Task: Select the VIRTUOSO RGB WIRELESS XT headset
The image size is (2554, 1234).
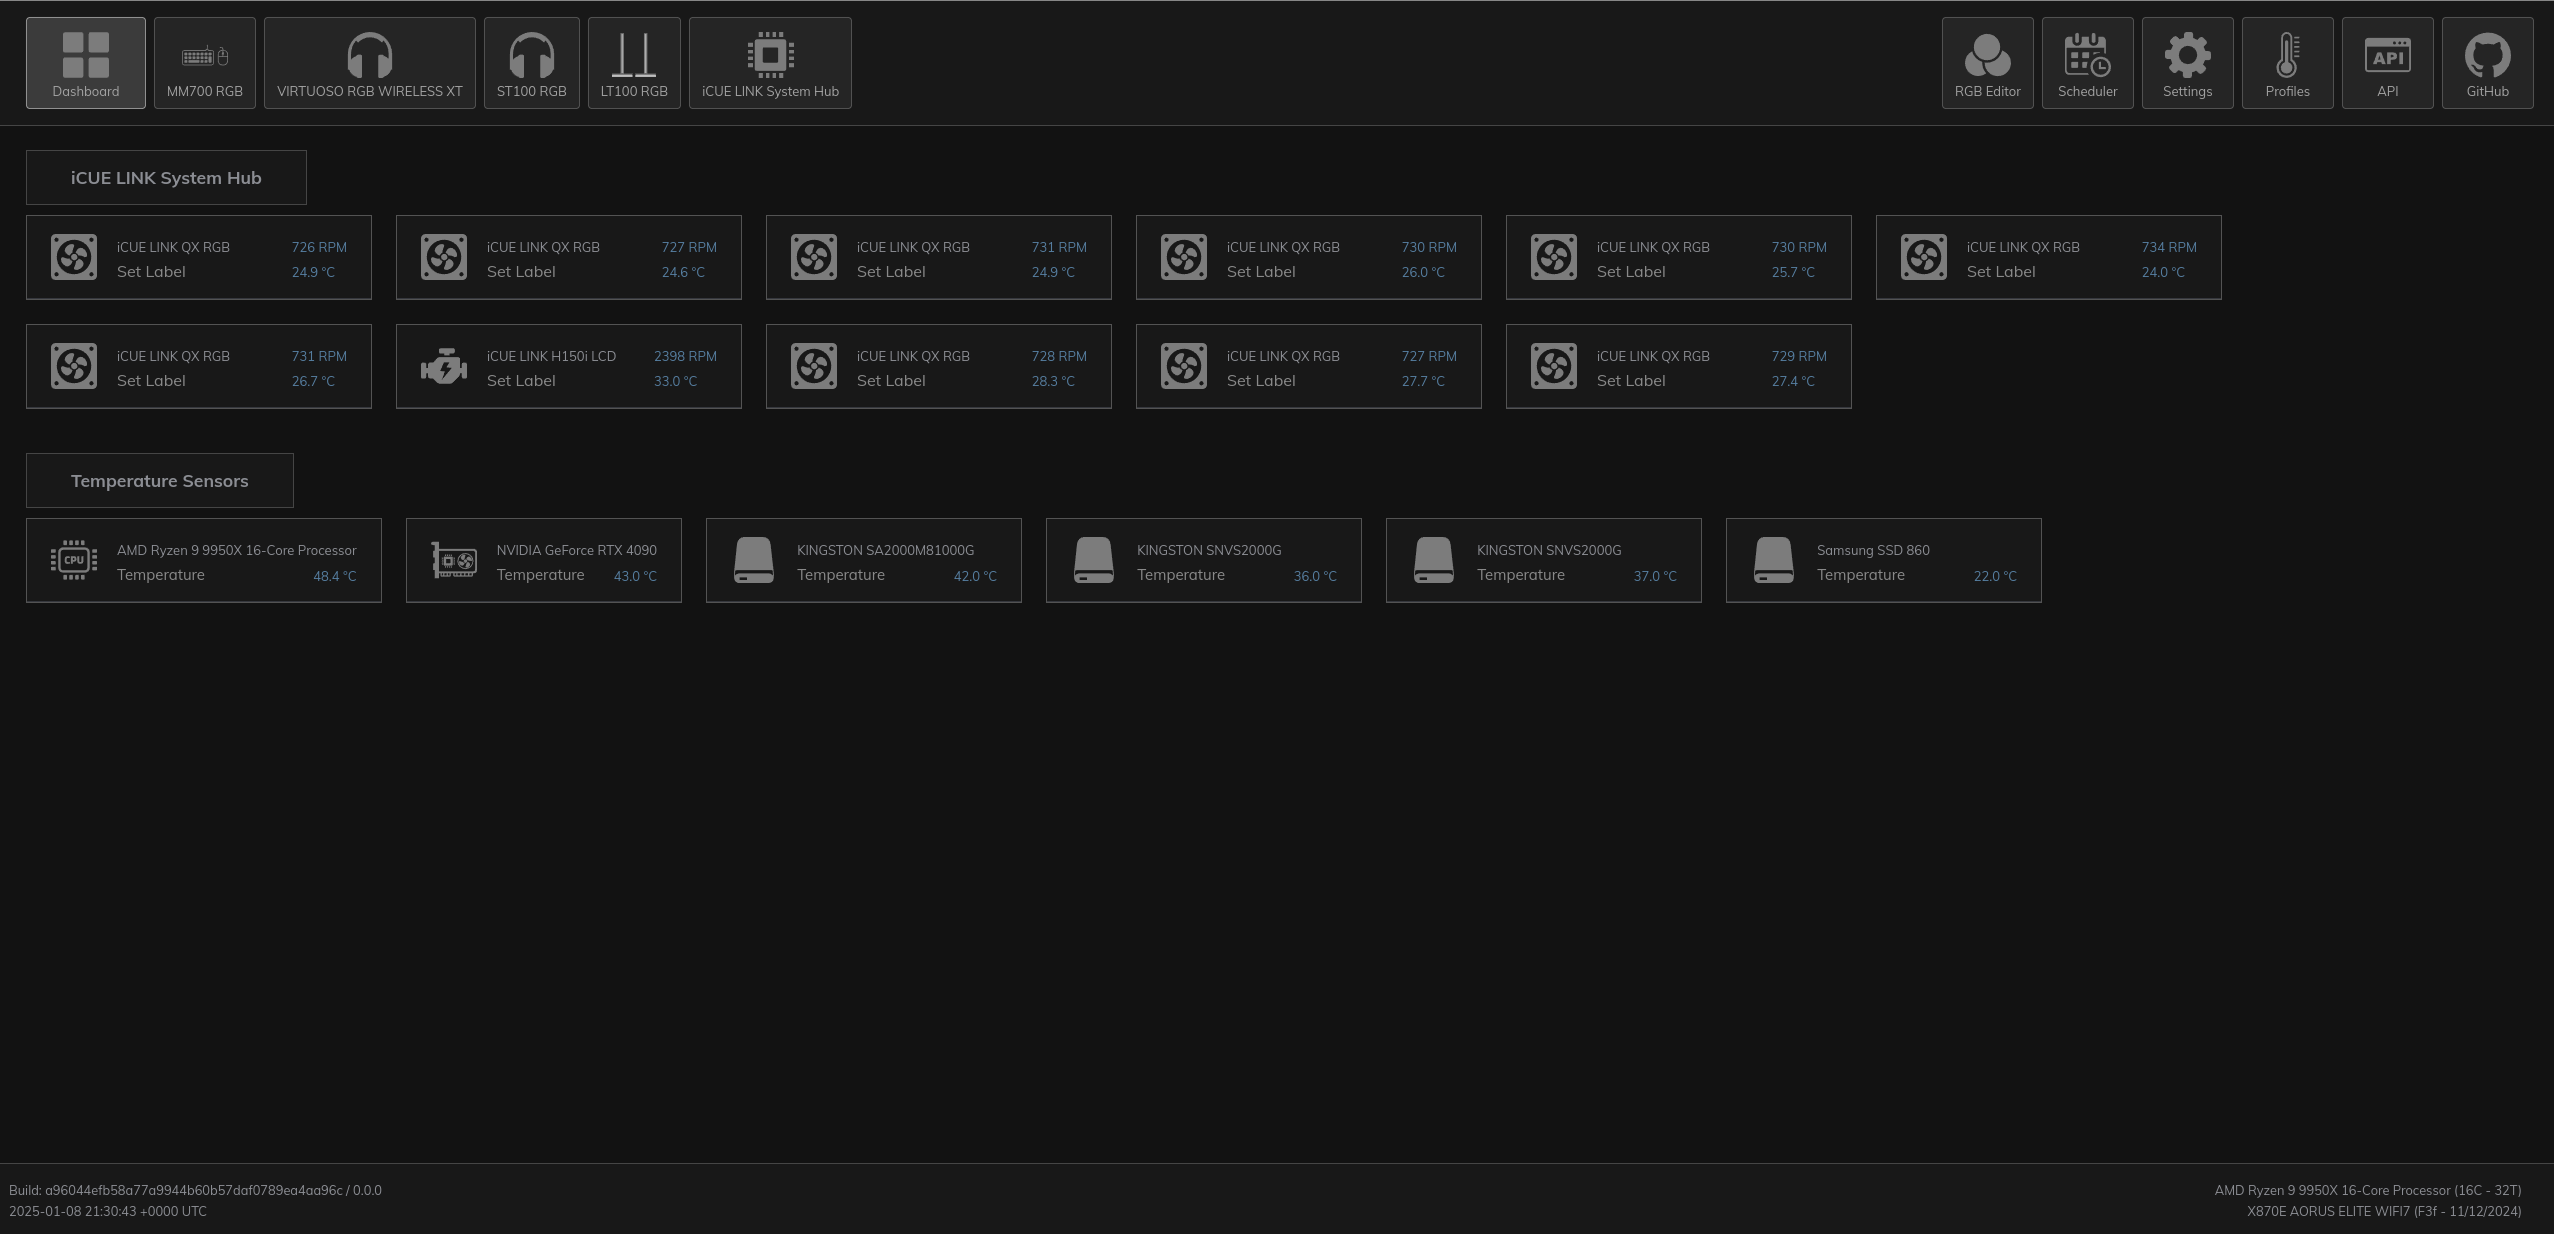Action: pyautogui.click(x=369, y=62)
